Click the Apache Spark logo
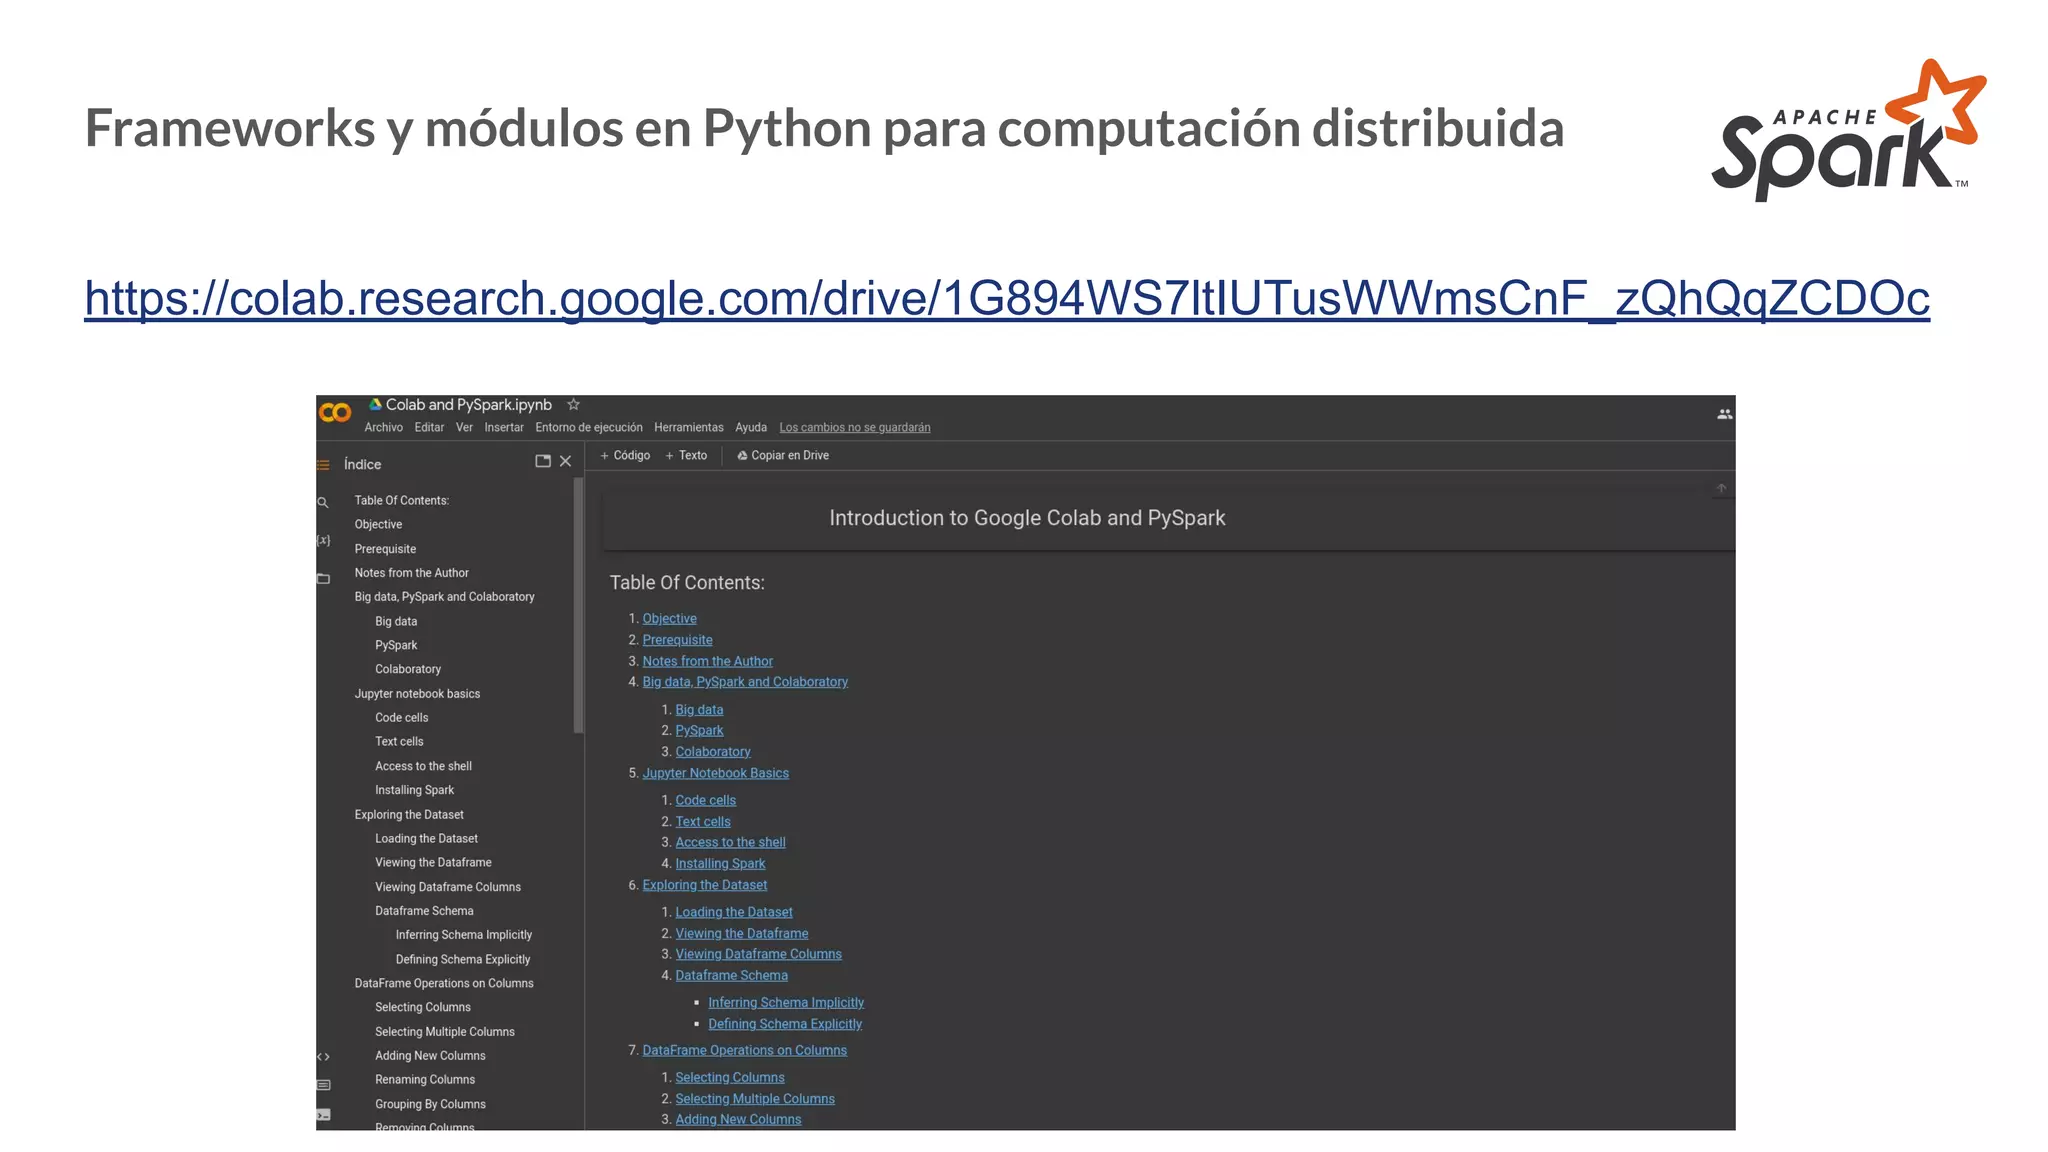The image size is (2048, 1152). tap(1849, 130)
